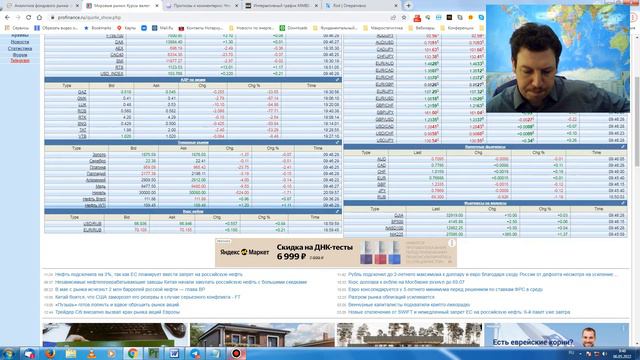Open the Downloads bookmark
This screenshot has width=640, height=360.
293,28
